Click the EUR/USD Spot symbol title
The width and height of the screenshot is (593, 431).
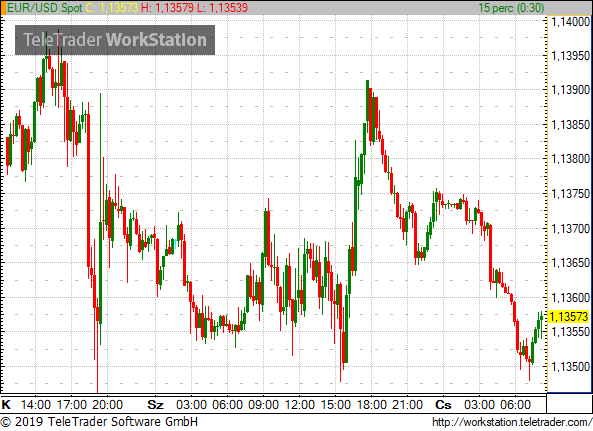(x=45, y=8)
